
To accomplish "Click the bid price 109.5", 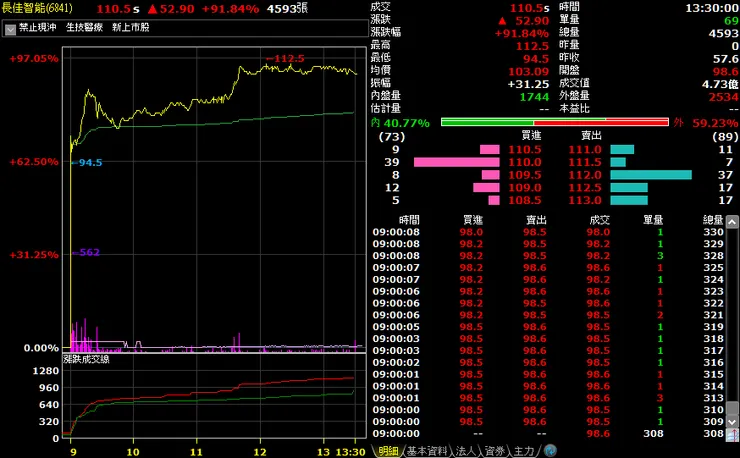I will pos(524,175).
